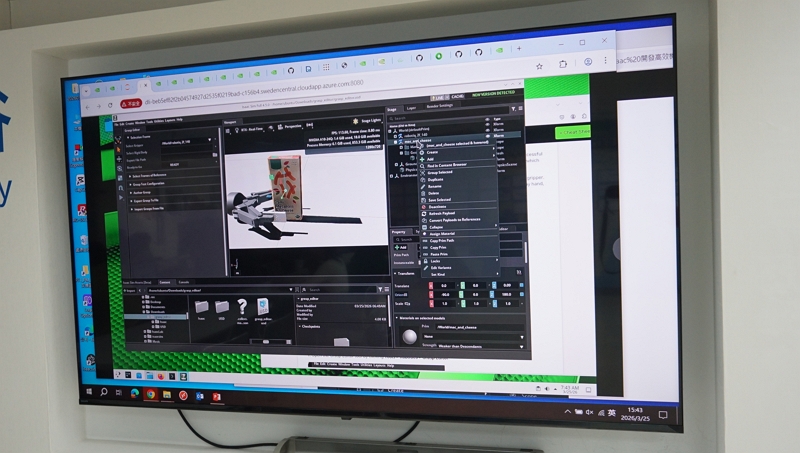Collapse the World prim tree node

point(390,131)
